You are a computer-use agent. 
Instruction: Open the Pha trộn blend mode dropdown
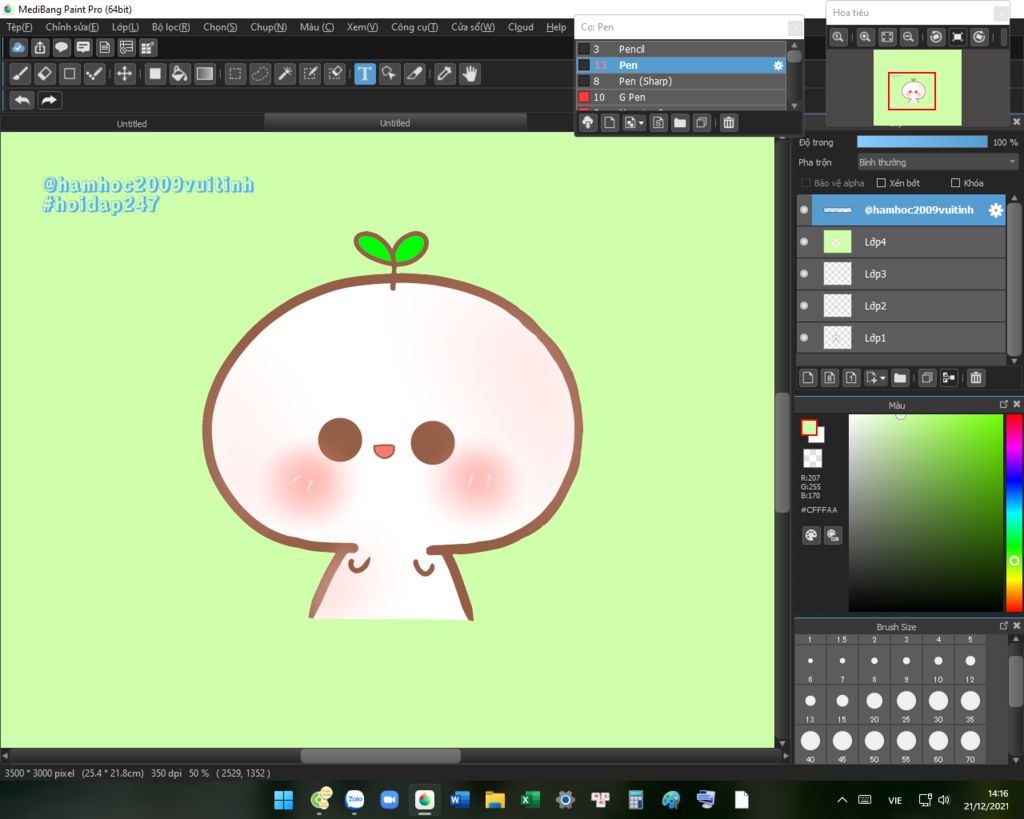pos(938,162)
